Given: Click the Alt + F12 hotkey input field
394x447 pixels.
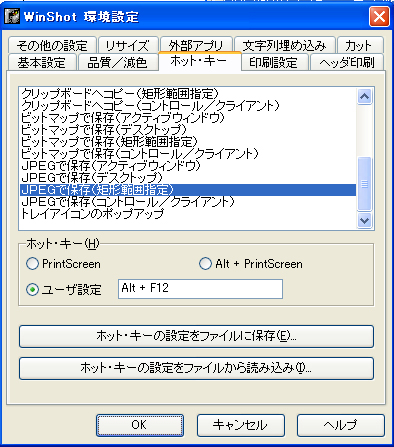Looking at the screenshot, I should coord(200,289).
